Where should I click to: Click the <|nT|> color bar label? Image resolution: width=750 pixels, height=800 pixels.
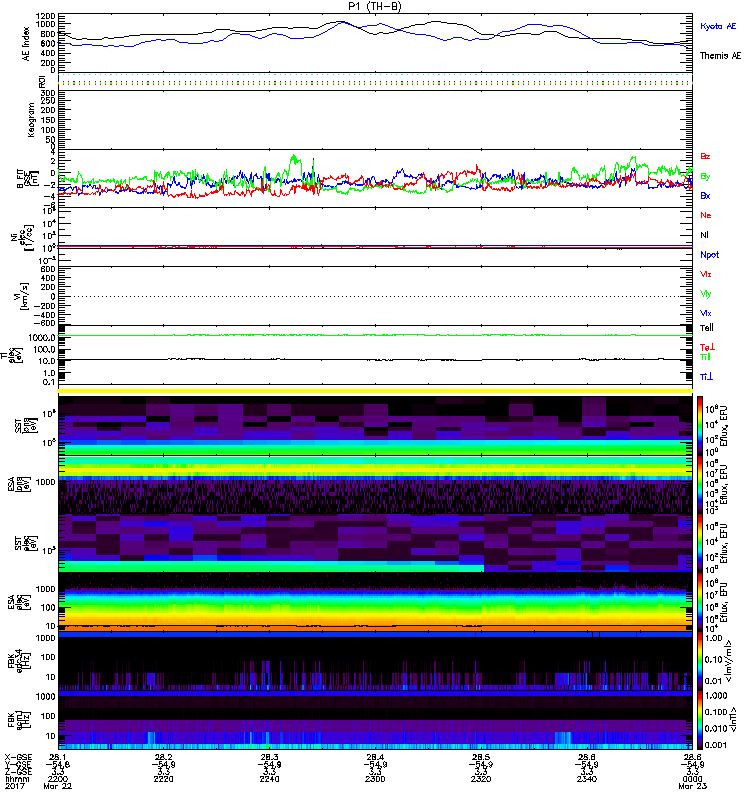click(x=735, y=720)
